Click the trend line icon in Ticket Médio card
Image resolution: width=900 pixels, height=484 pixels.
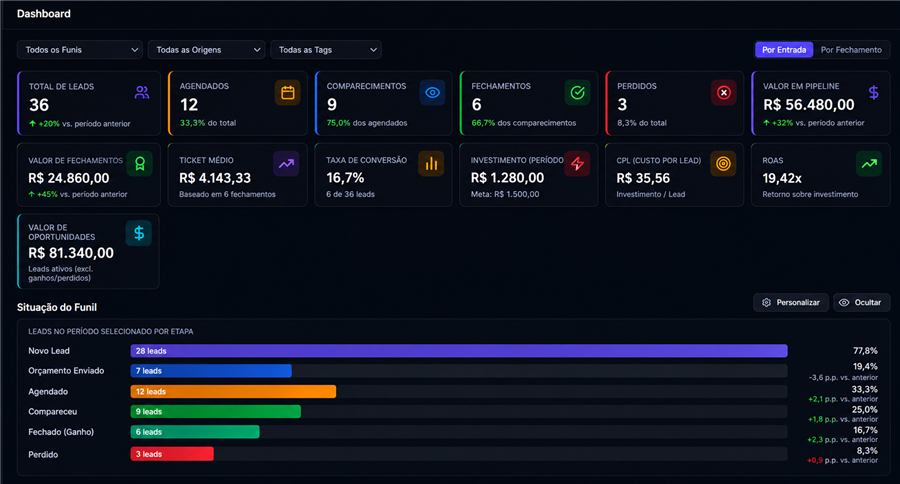click(x=286, y=164)
